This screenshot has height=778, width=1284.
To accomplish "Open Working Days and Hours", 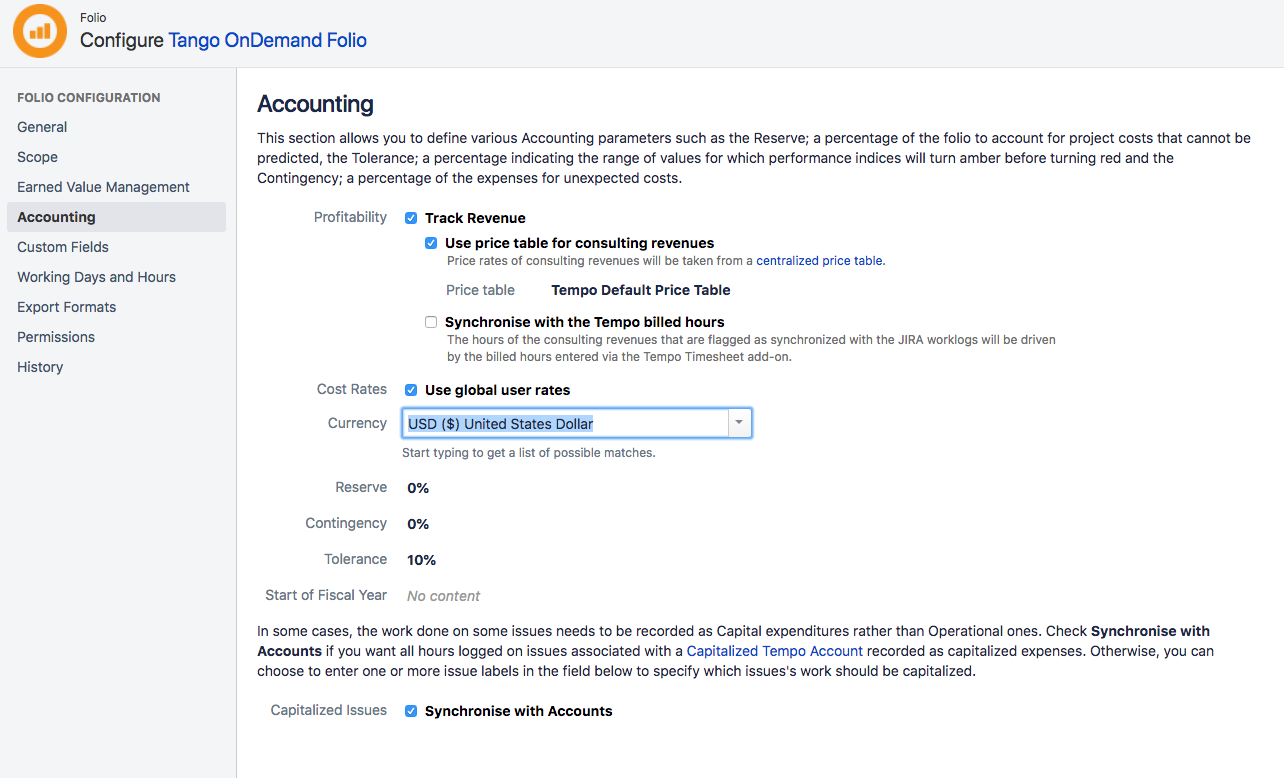I will pyautogui.click(x=96, y=277).
